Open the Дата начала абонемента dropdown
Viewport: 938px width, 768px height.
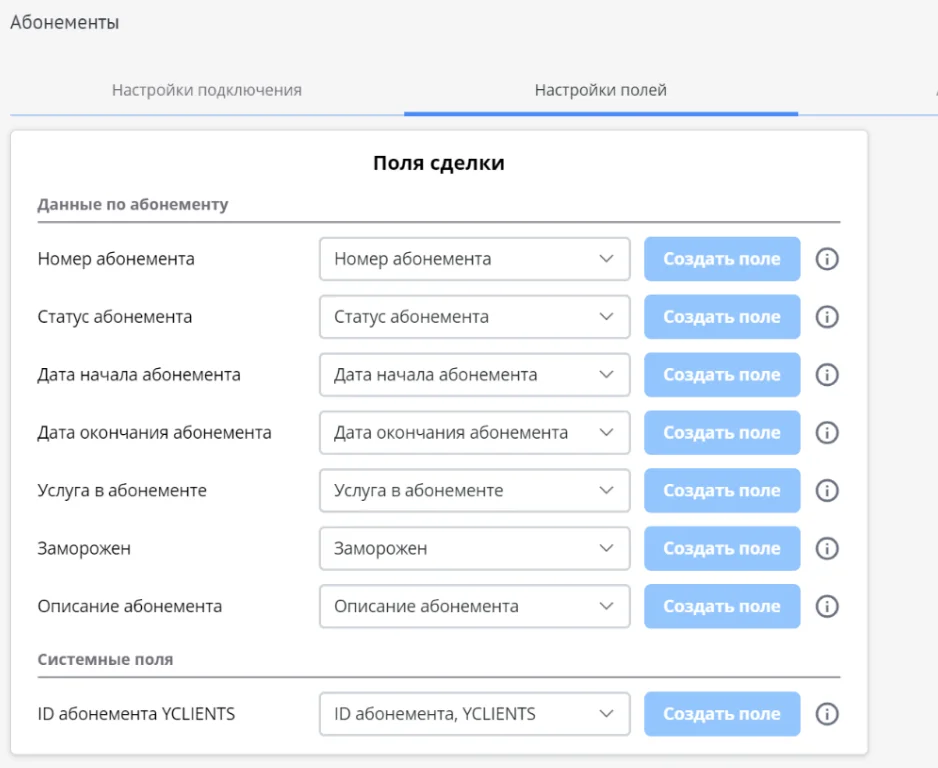(474, 375)
